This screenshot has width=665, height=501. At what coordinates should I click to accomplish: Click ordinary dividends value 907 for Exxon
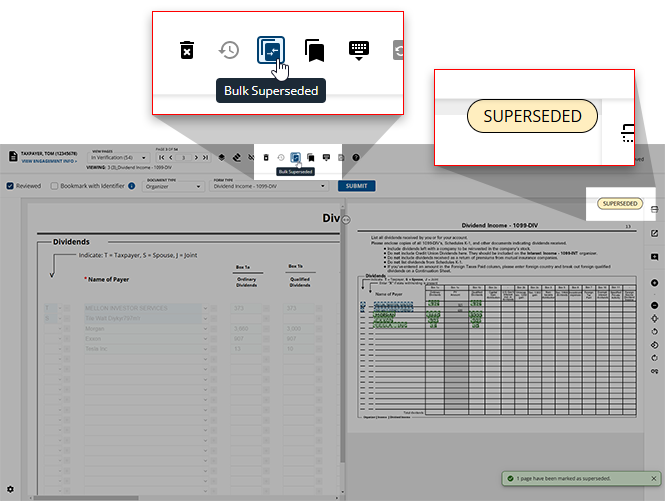tap(246, 339)
